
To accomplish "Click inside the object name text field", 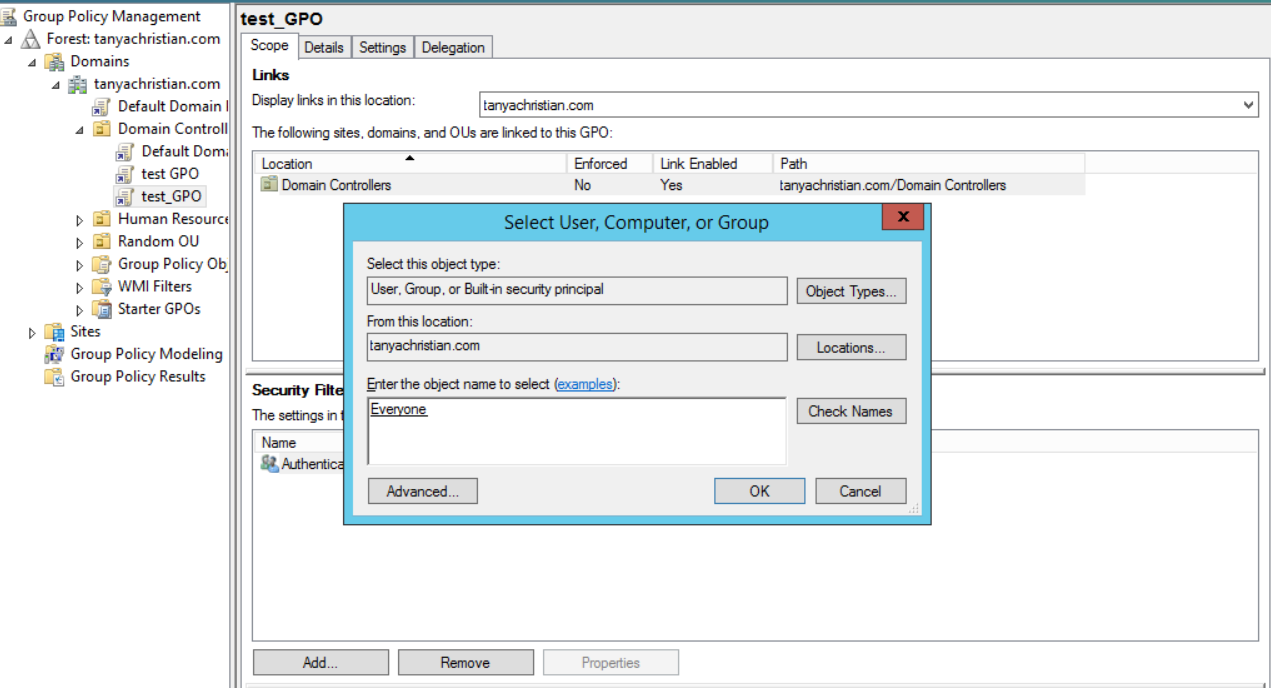I will [x=576, y=430].
